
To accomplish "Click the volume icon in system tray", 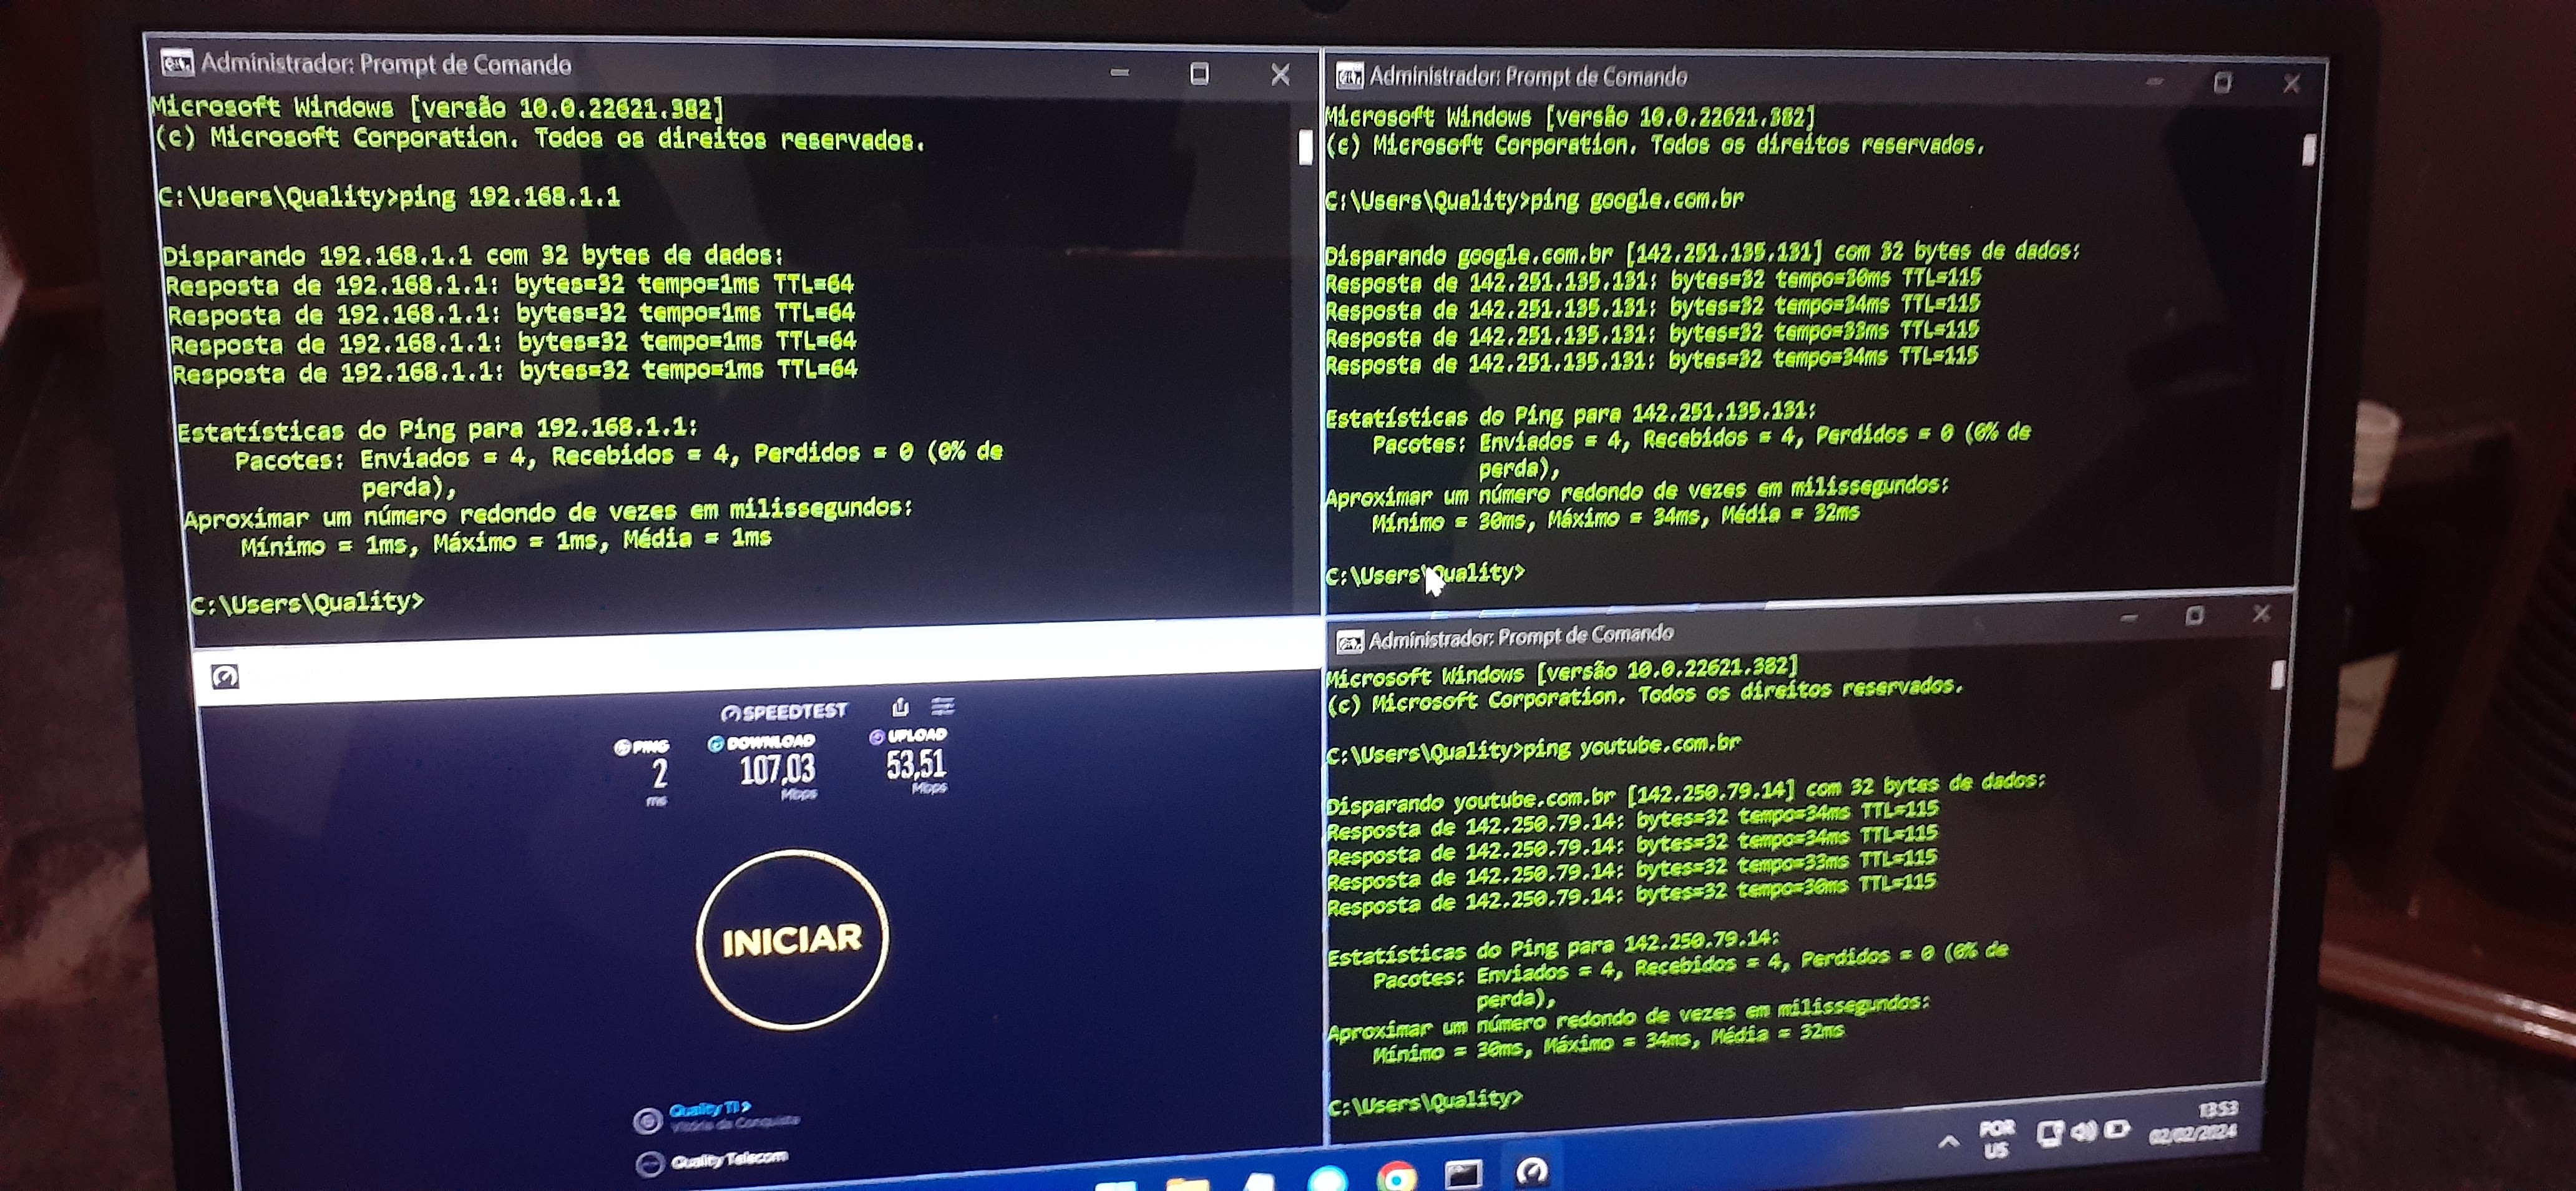I will 2083,1132.
